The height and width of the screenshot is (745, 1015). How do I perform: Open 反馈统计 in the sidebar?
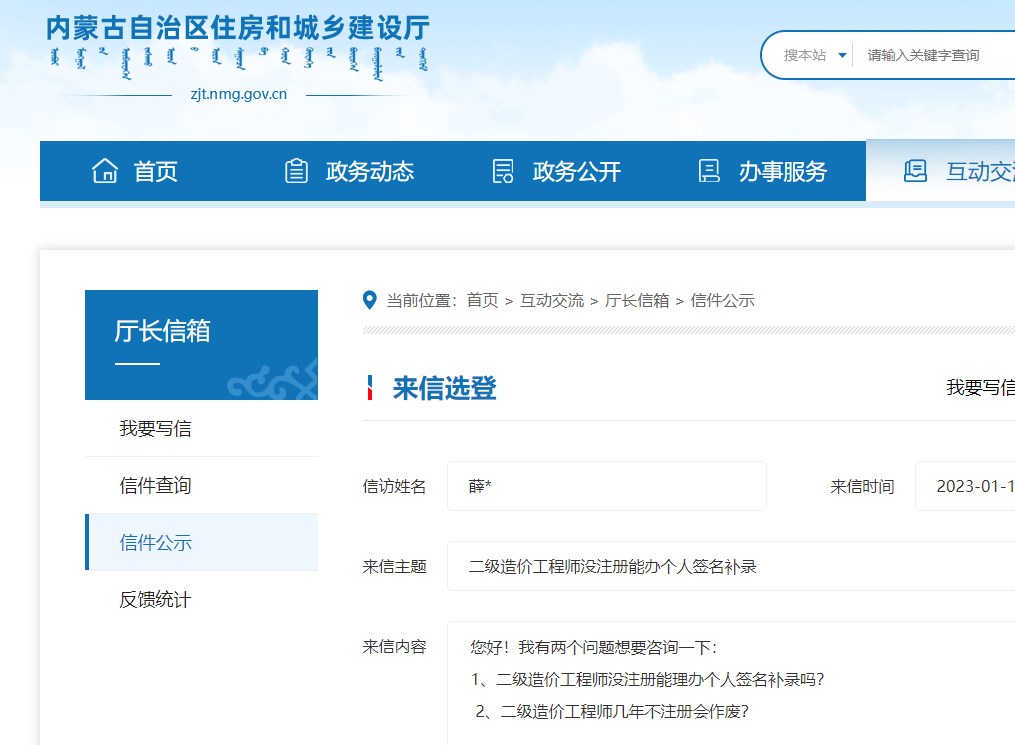click(155, 599)
